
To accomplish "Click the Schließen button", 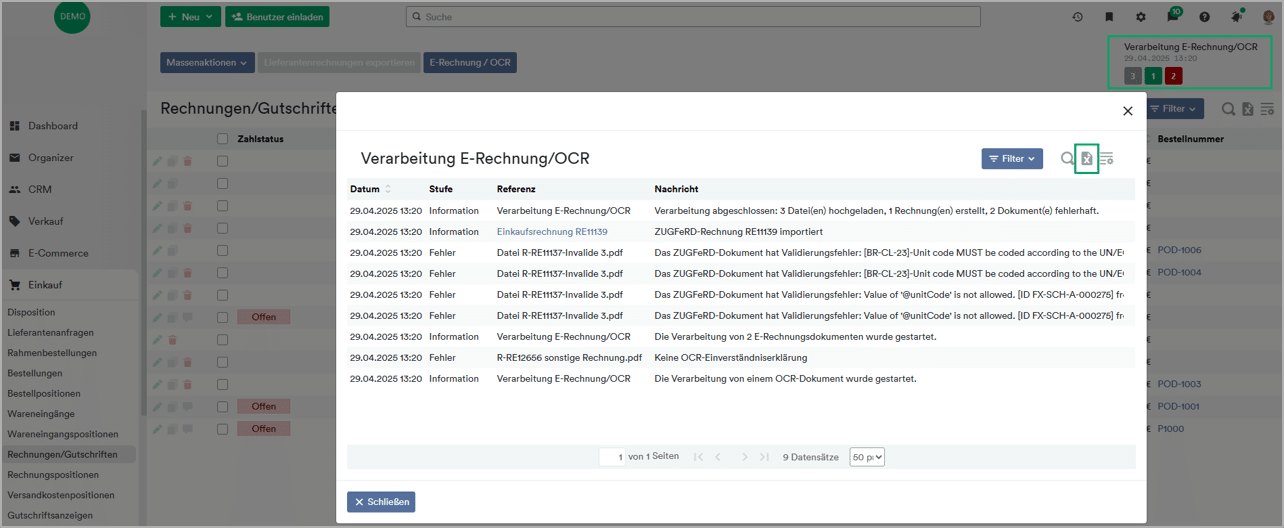I will click(x=381, y=502).
